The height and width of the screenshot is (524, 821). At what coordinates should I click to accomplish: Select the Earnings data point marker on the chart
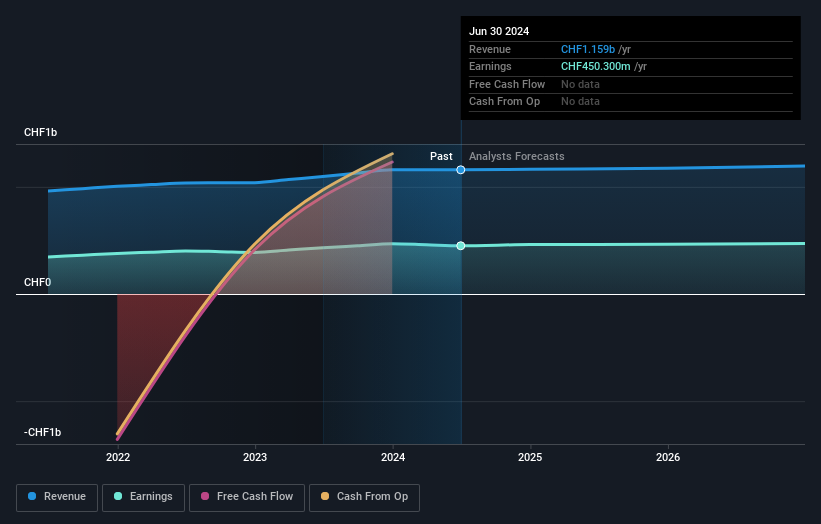[461, 246]
